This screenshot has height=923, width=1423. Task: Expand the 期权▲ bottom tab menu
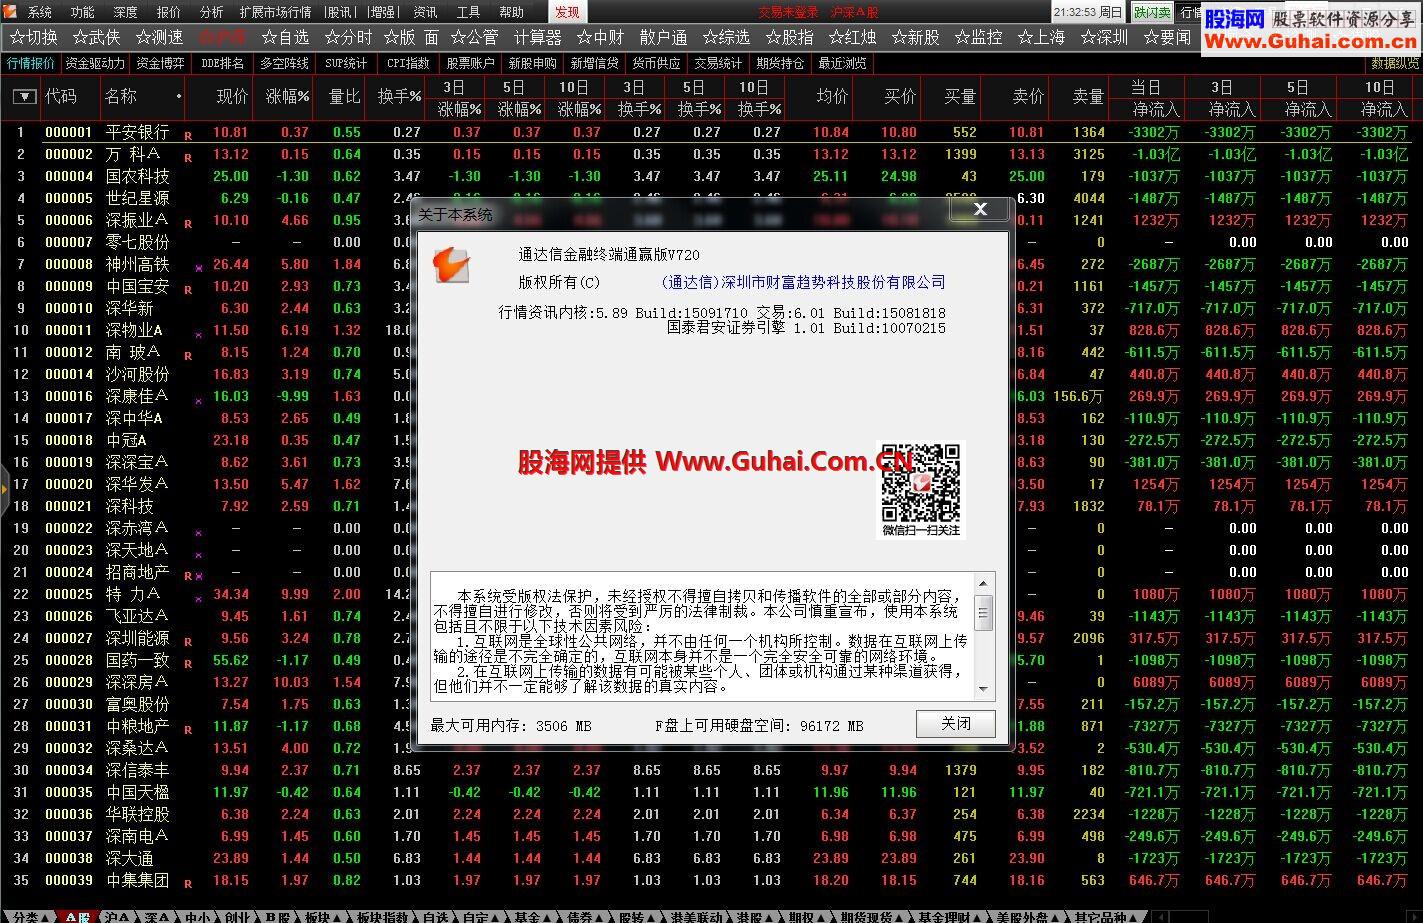pos(807,916)
